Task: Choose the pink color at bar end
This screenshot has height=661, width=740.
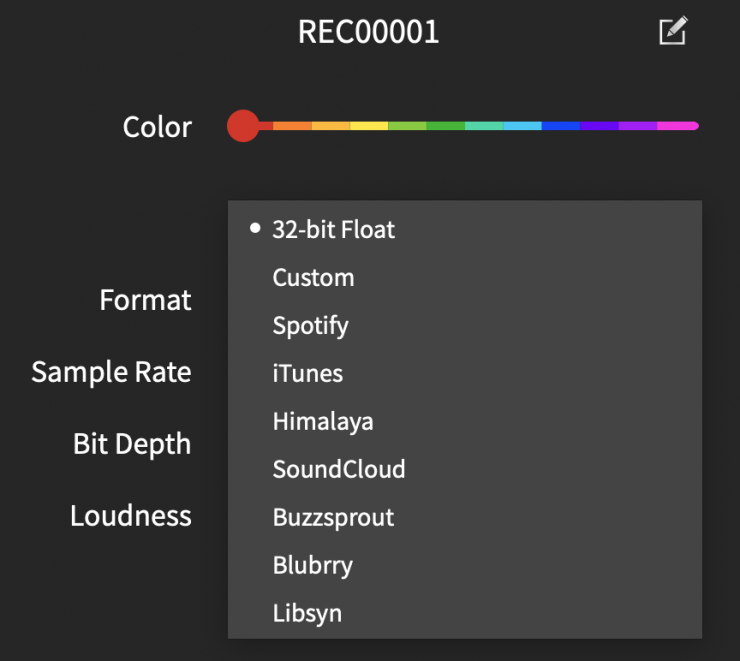Action: tap(678, 127)
